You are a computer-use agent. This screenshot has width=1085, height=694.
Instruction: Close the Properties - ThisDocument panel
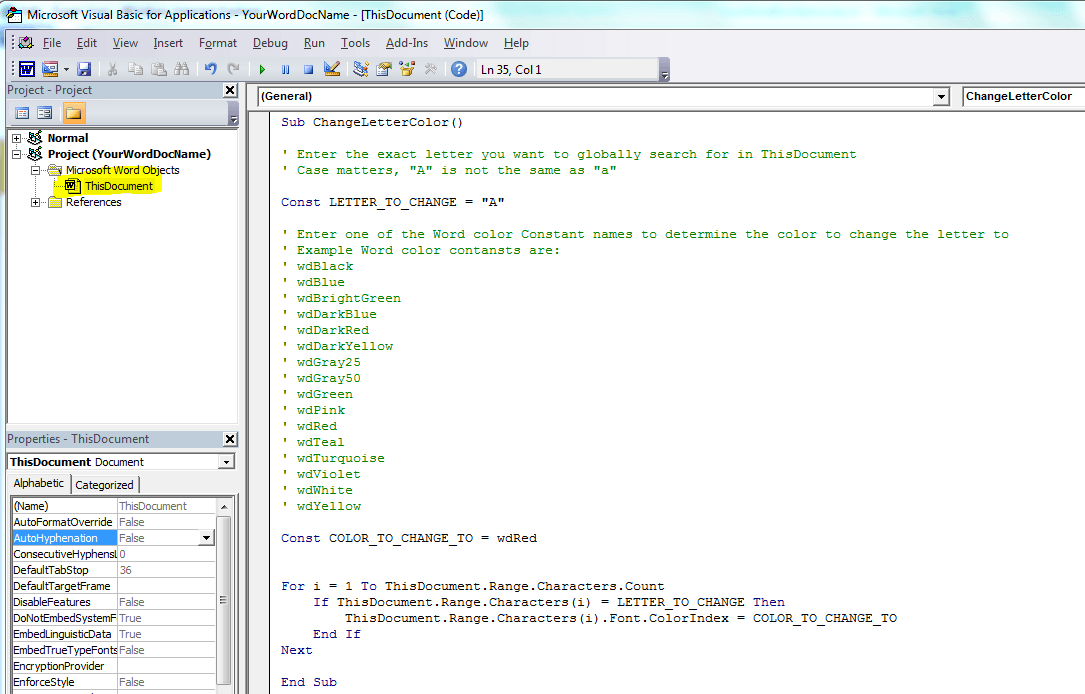click(x=230, y=439)
